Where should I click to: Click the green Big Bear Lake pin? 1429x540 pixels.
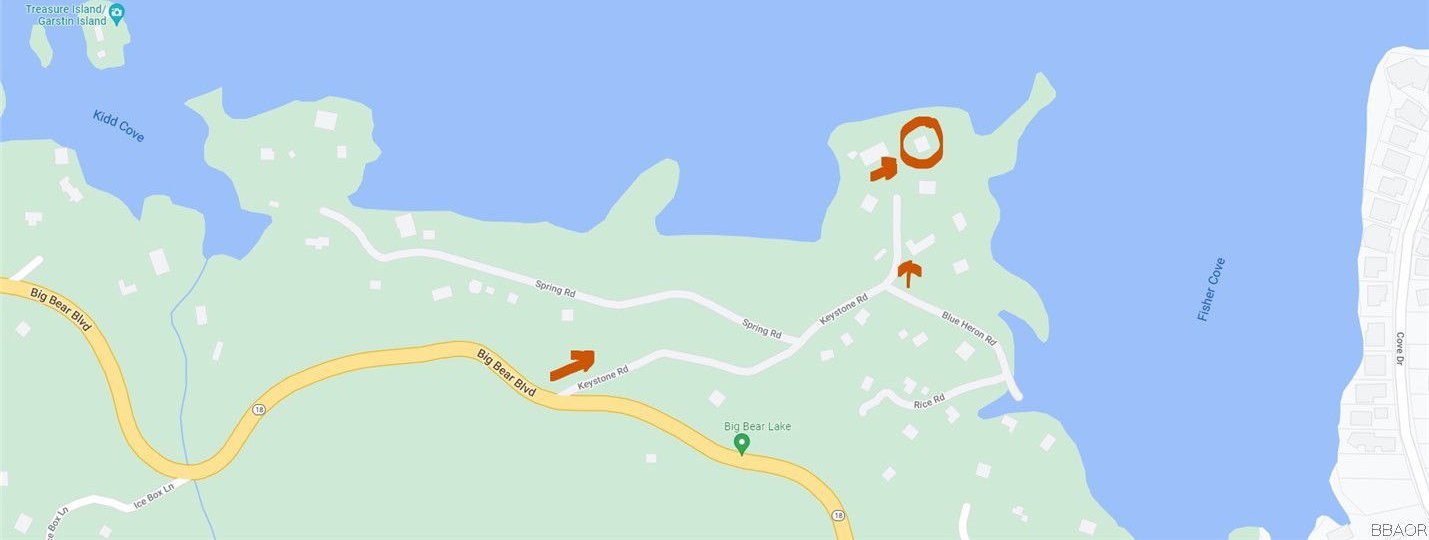[x=741, y=444]
